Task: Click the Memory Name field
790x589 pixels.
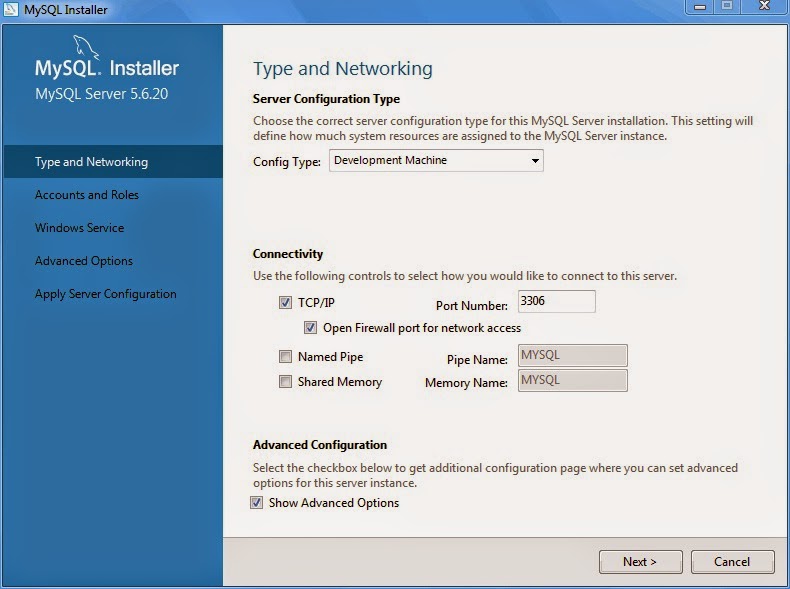Action: 573,380
